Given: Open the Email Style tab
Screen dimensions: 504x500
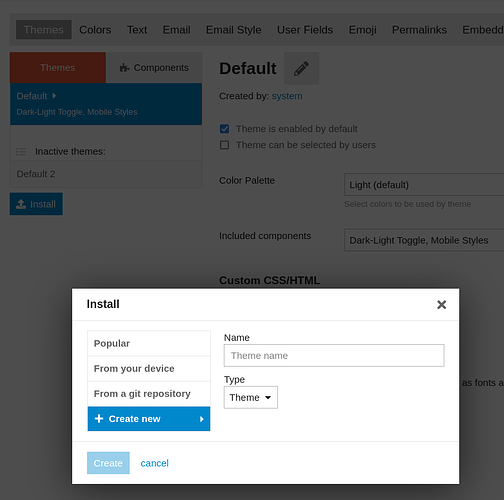Looking at the screenshot, I should pos(233,30).
